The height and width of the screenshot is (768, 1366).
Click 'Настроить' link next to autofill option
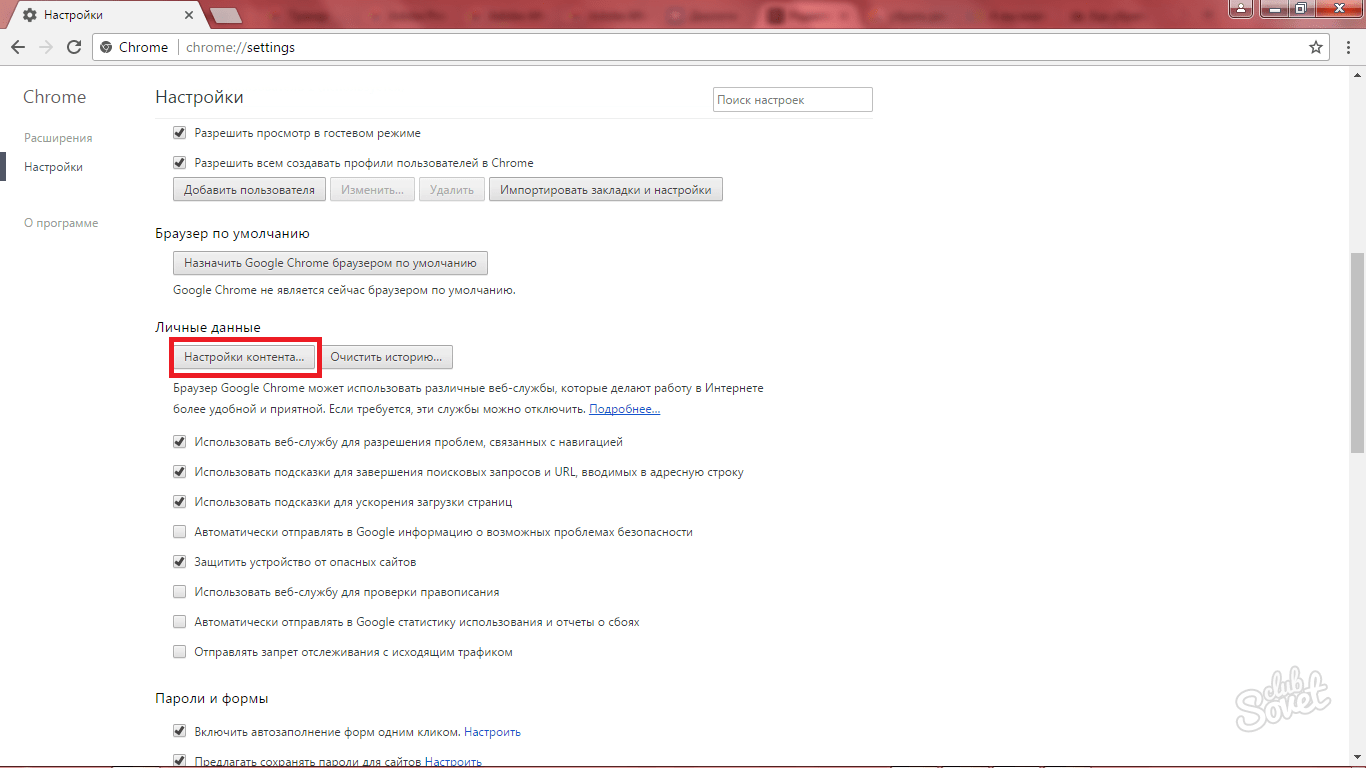pos(492,732)
